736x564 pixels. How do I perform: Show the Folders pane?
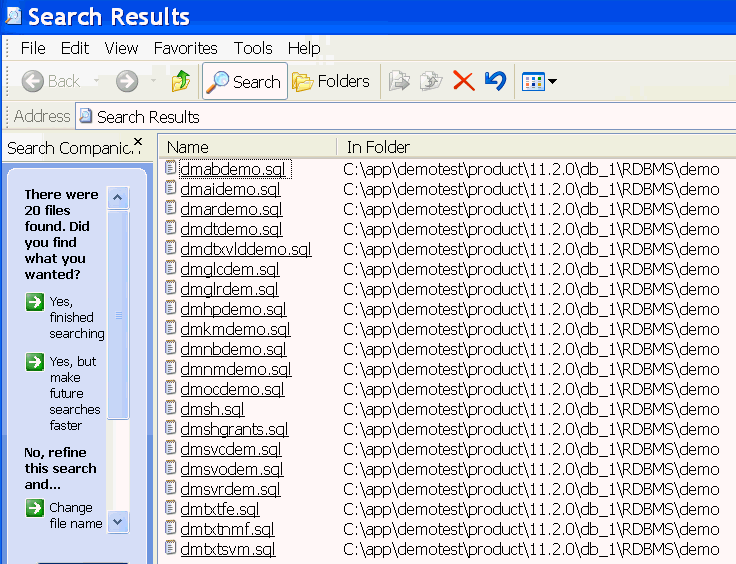(x=331, y=82)
